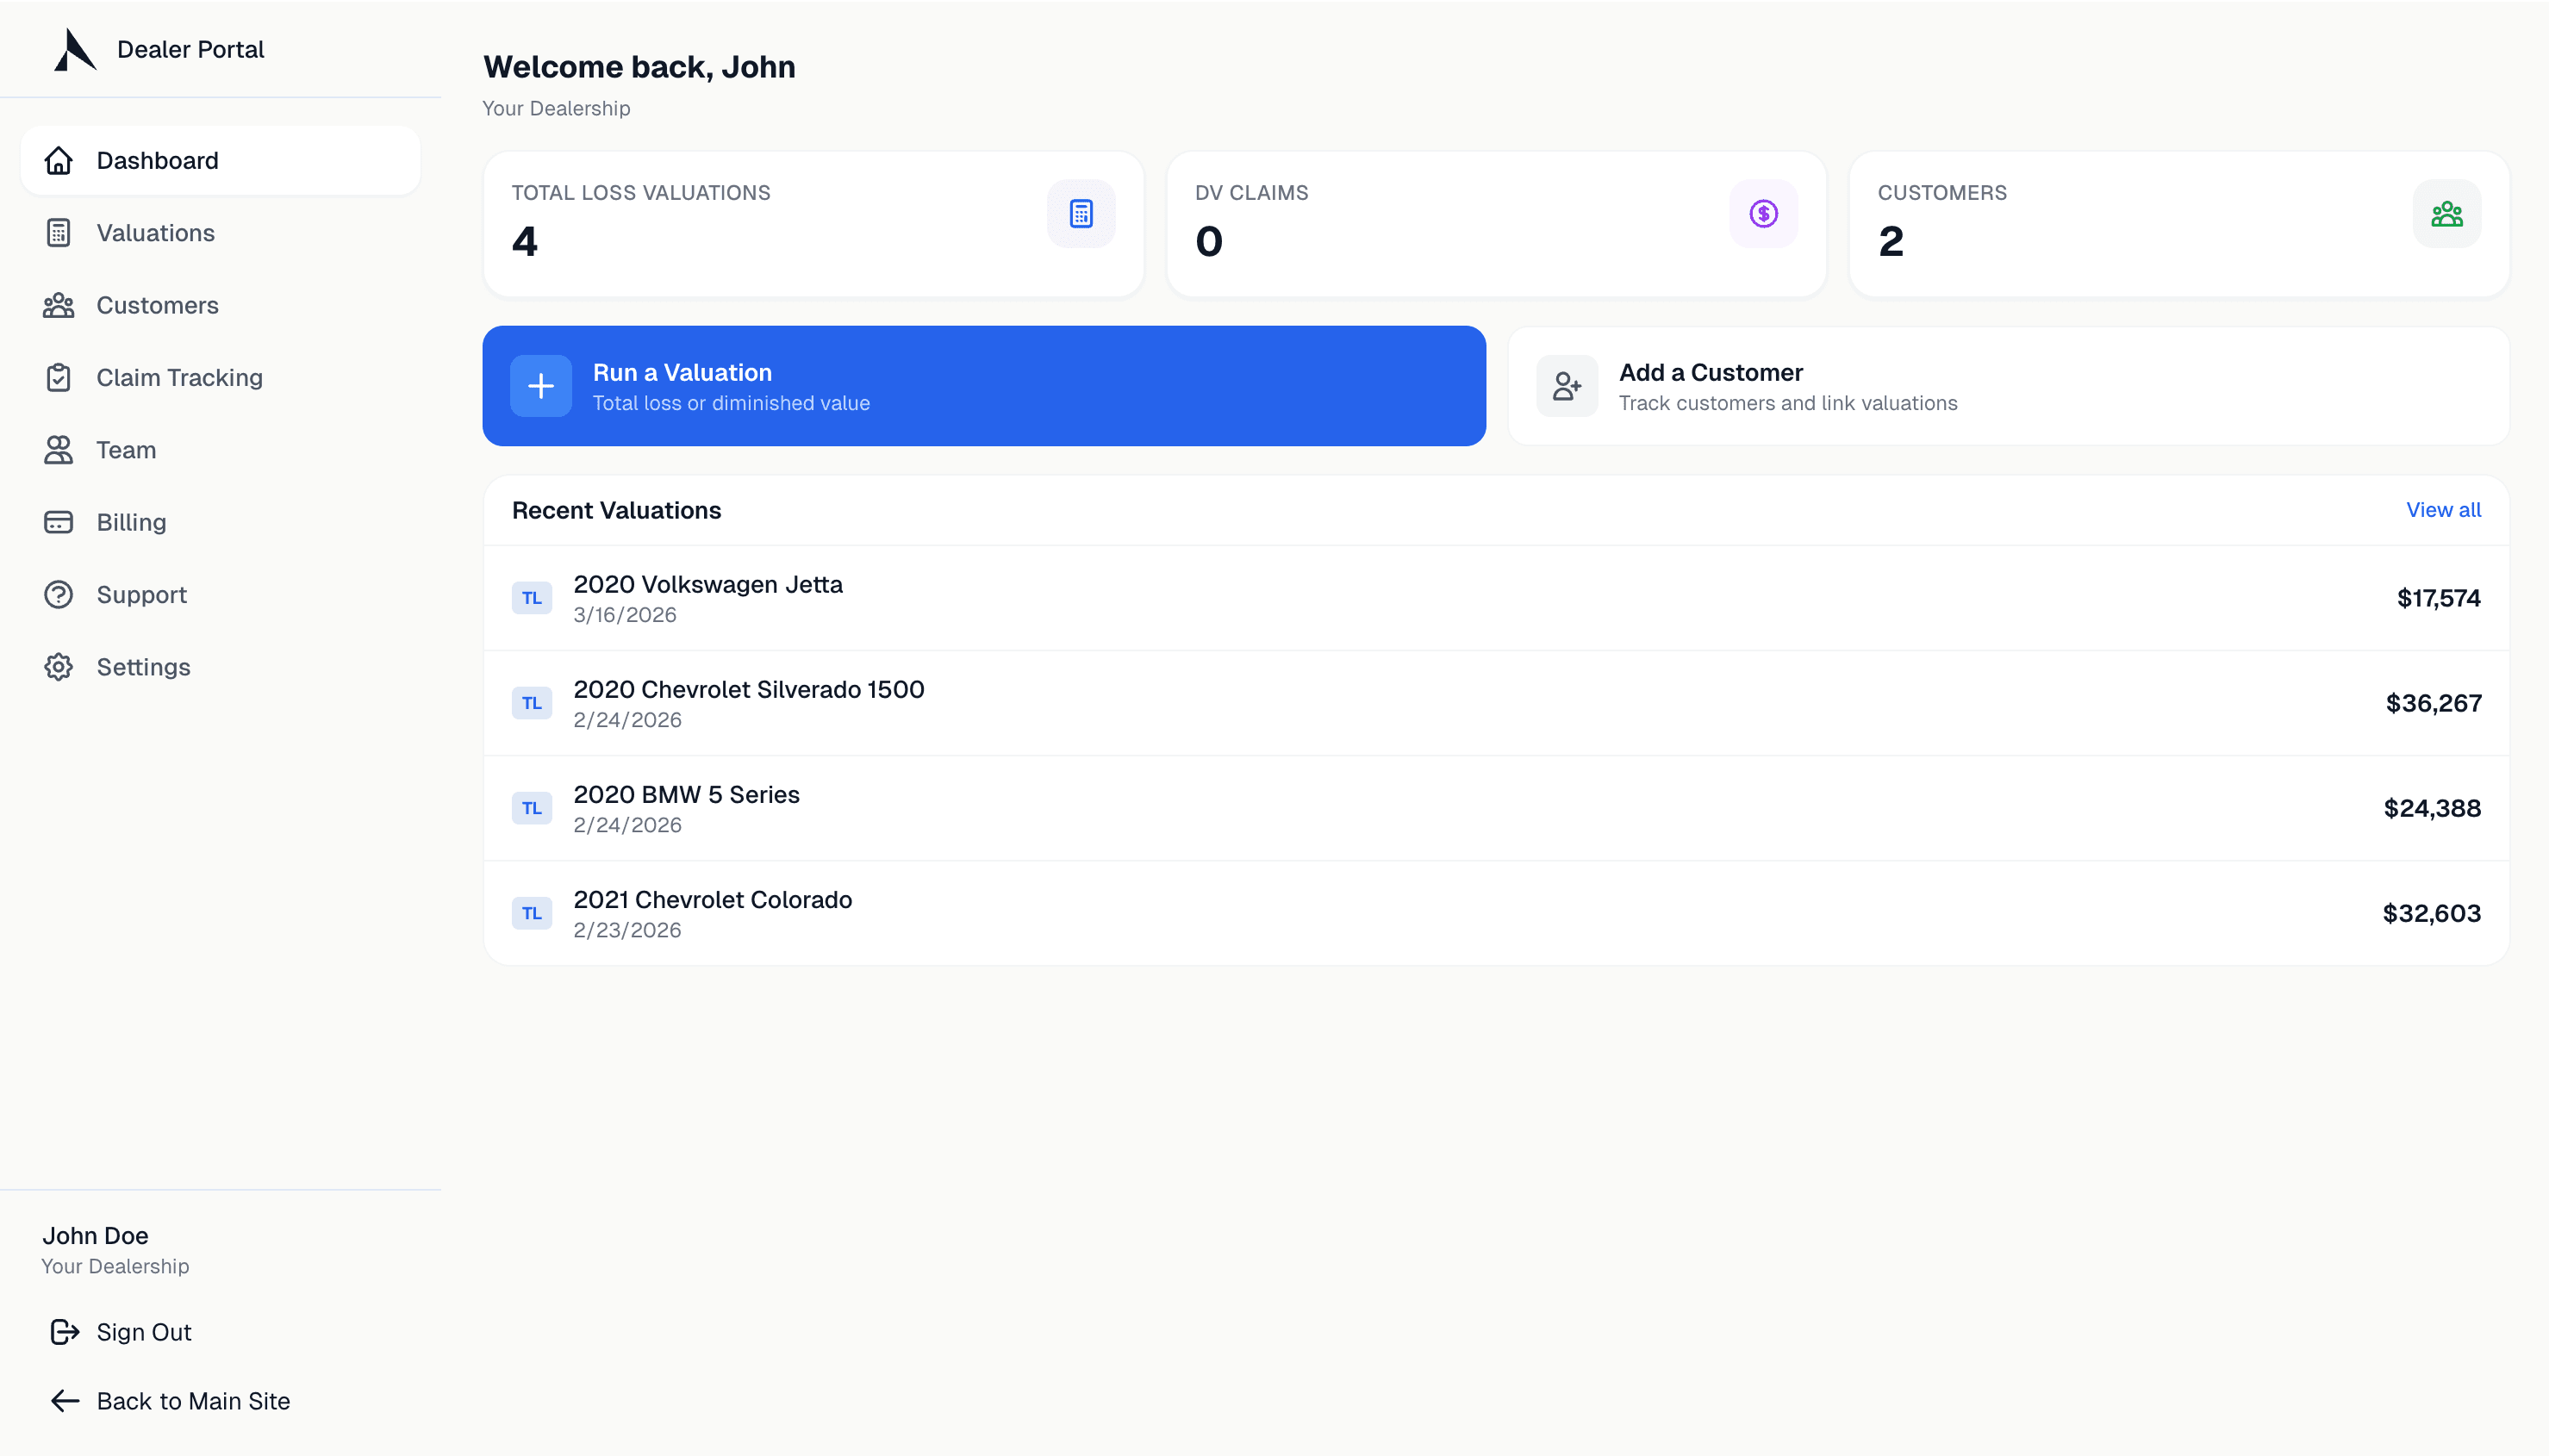Click the Support question mark icon
The image size is (2549, 1456).
59,594
